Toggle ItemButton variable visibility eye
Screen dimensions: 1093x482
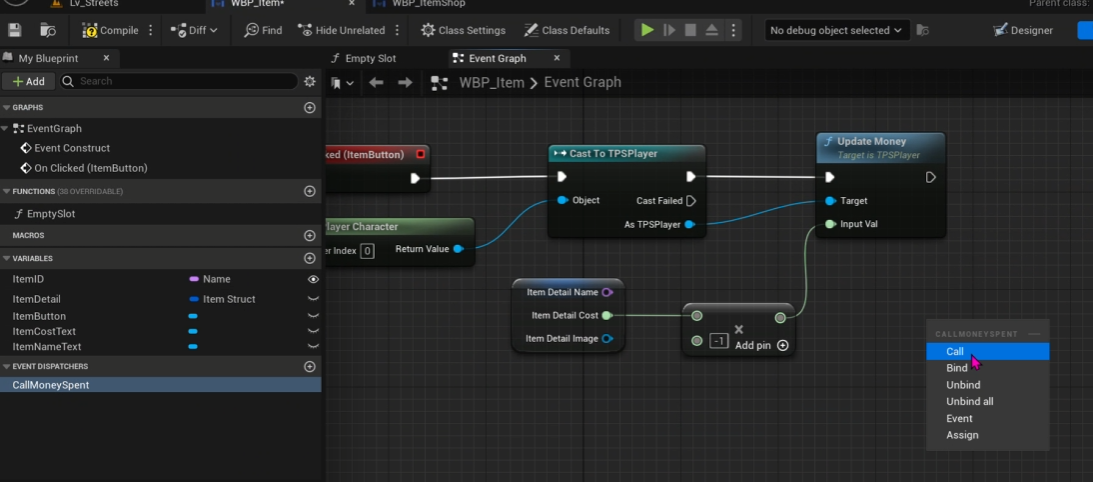tap(313, 316)
